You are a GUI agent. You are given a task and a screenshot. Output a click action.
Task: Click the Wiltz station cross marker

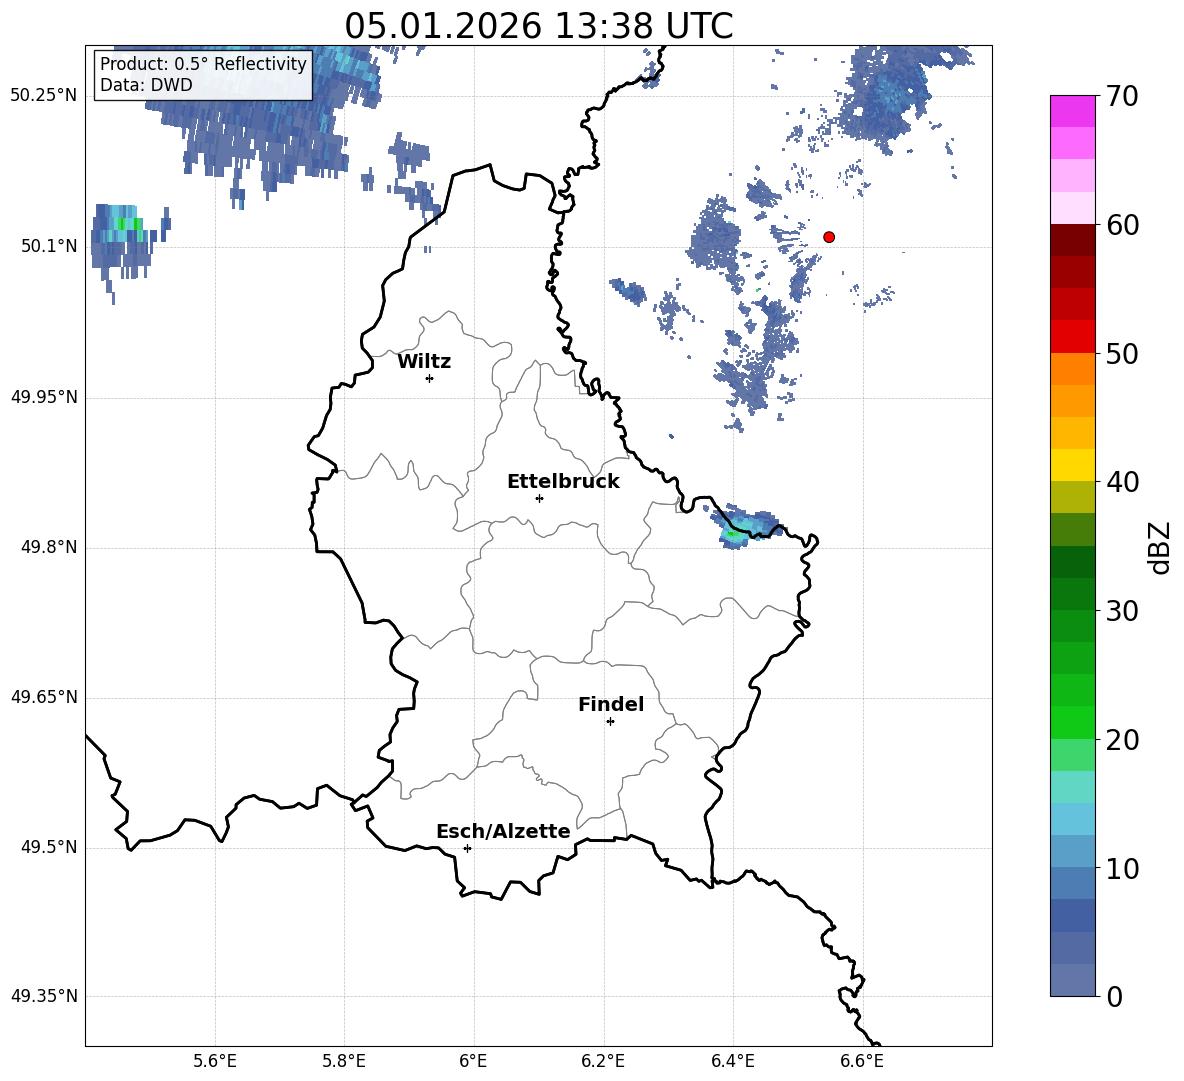(x=430, y=378)
